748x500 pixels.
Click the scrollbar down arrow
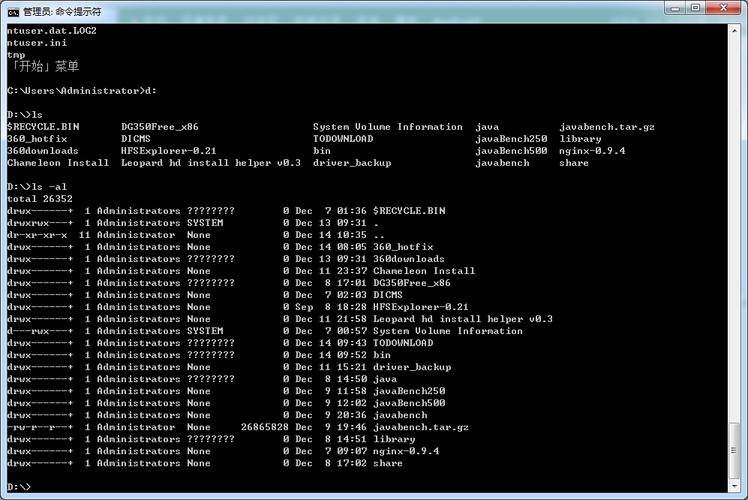pyautogui.click(x=734, y=486)
